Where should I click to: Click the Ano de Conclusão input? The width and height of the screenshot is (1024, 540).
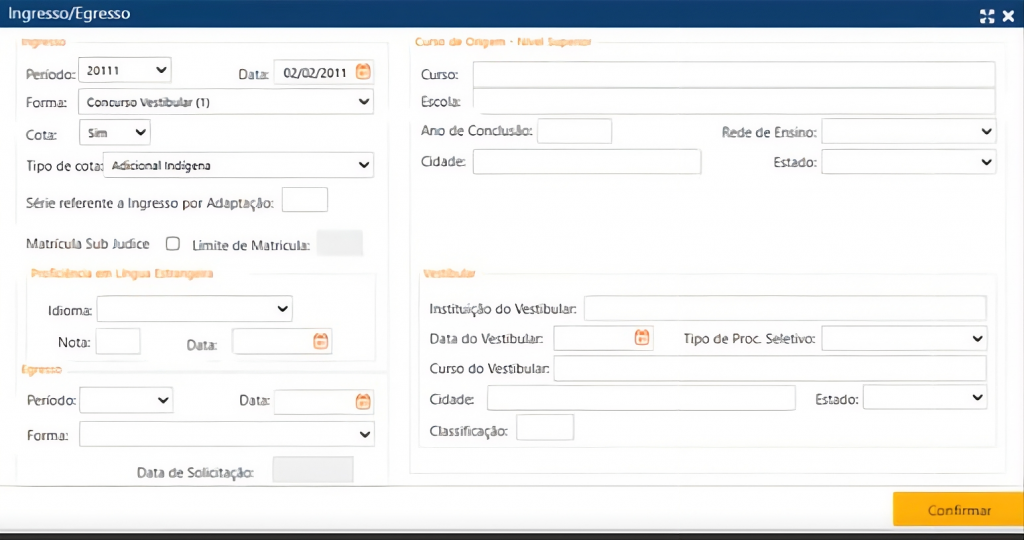574,131
